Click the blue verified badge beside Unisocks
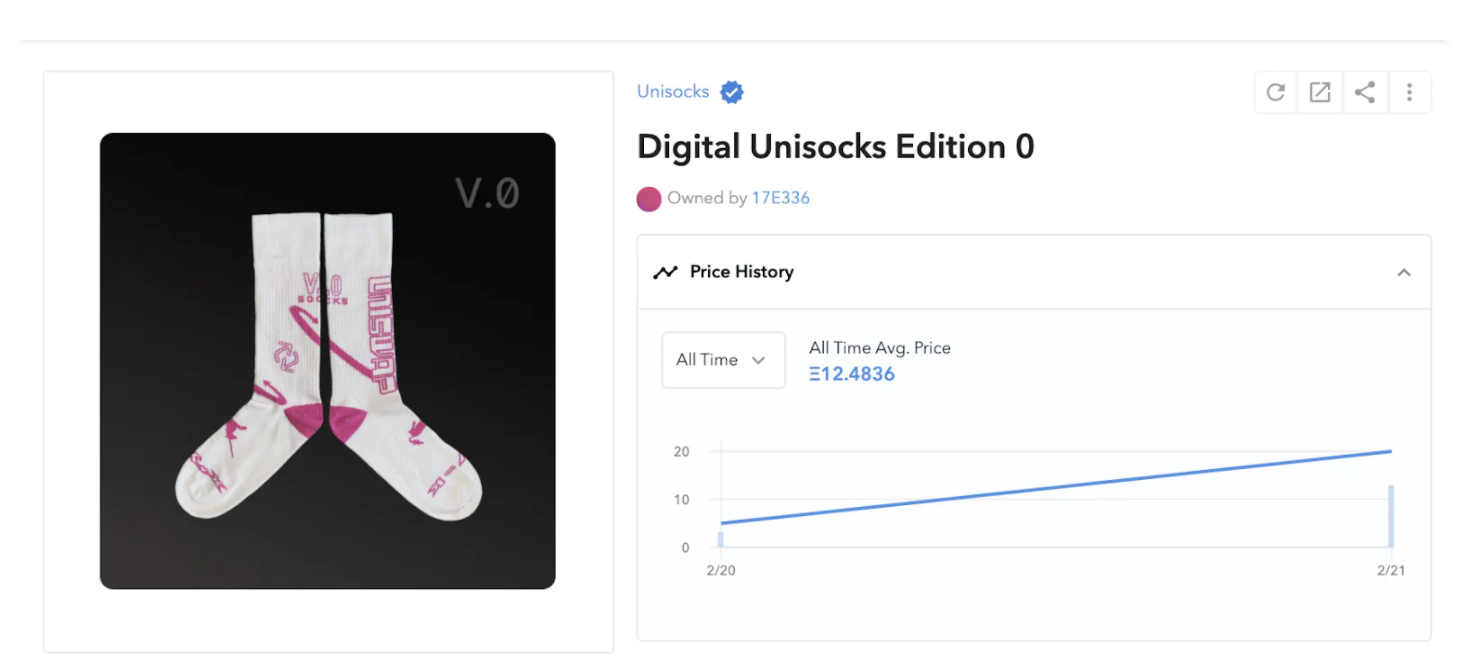 coord(732,93)
